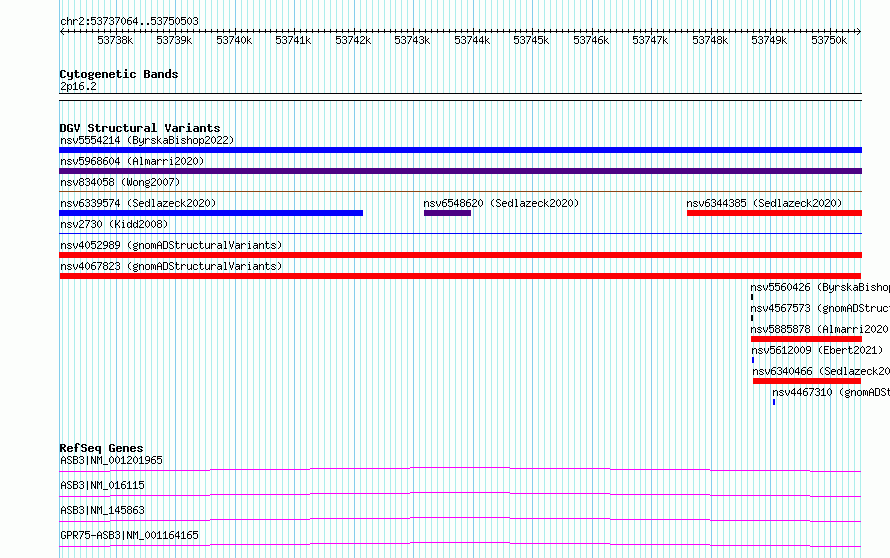Click the chr2:53737064..53750503 coordinates text
890x558 pixels.
click(x=129, y=21)
